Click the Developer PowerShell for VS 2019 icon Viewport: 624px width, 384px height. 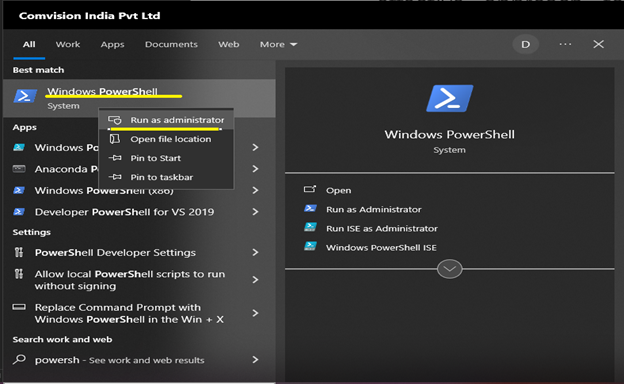[19, 212]
